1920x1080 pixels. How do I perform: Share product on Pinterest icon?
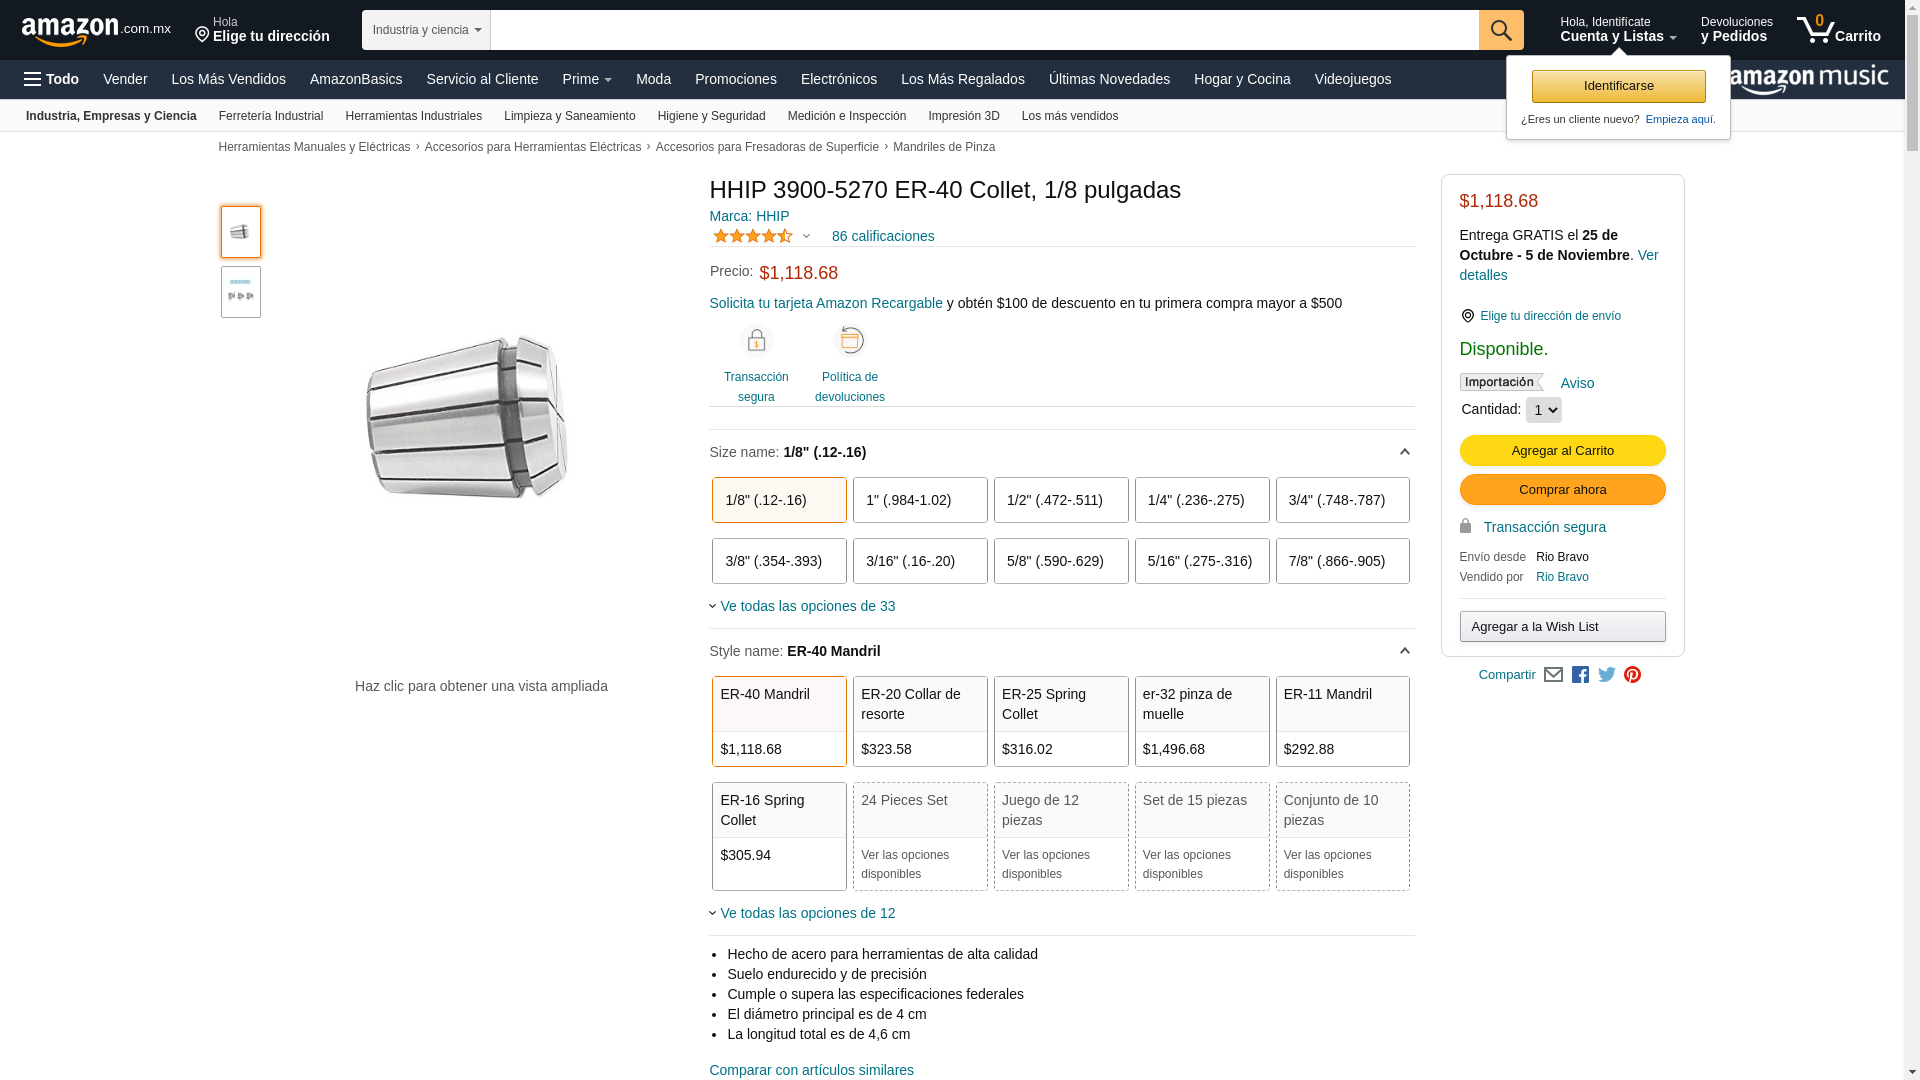1632,675
